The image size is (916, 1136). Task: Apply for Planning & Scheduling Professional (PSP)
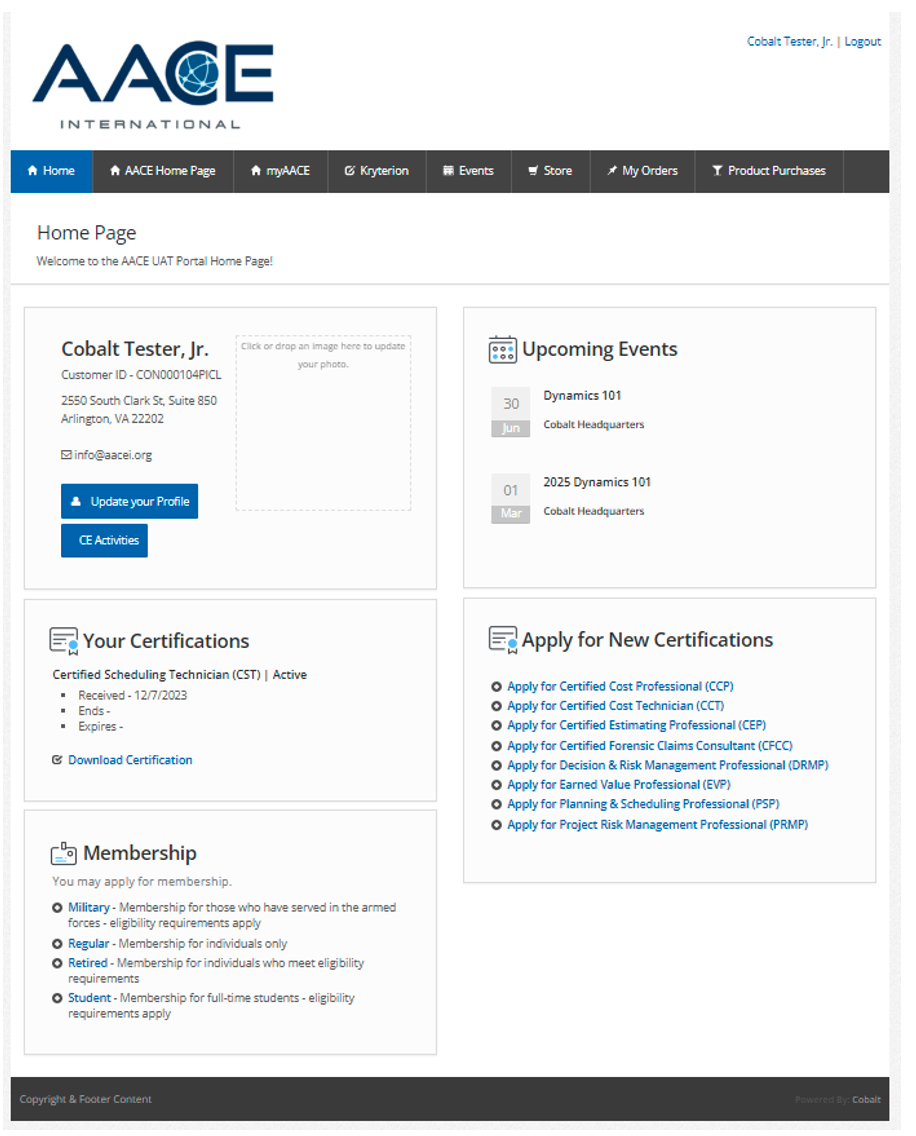(644, 804)
